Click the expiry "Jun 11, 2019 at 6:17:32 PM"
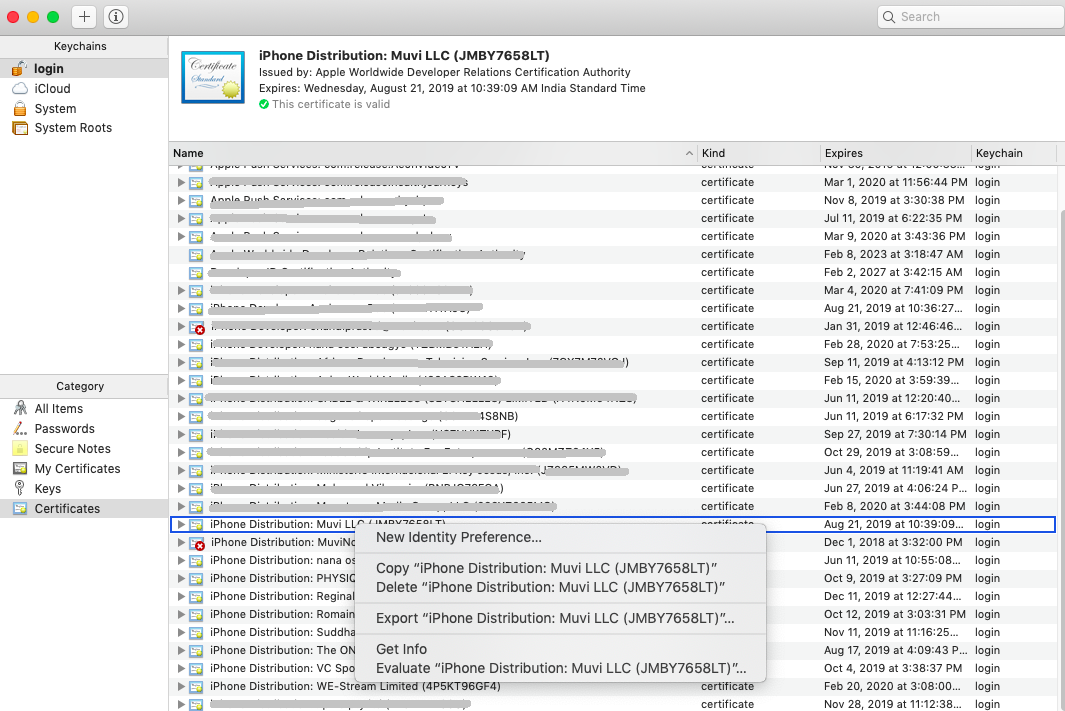Screen dimensions: 1065x711 tap(894, 416)
